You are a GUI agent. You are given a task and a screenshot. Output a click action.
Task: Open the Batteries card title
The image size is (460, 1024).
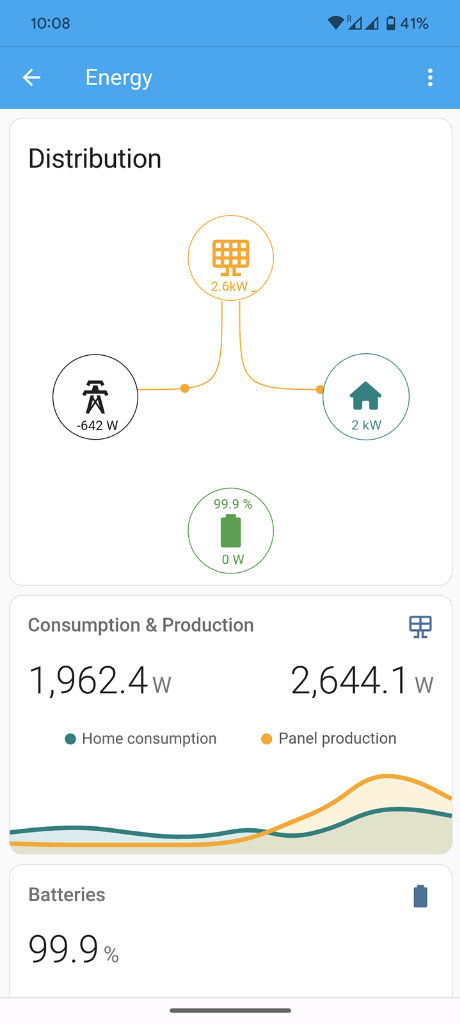(x=67, y=895)
